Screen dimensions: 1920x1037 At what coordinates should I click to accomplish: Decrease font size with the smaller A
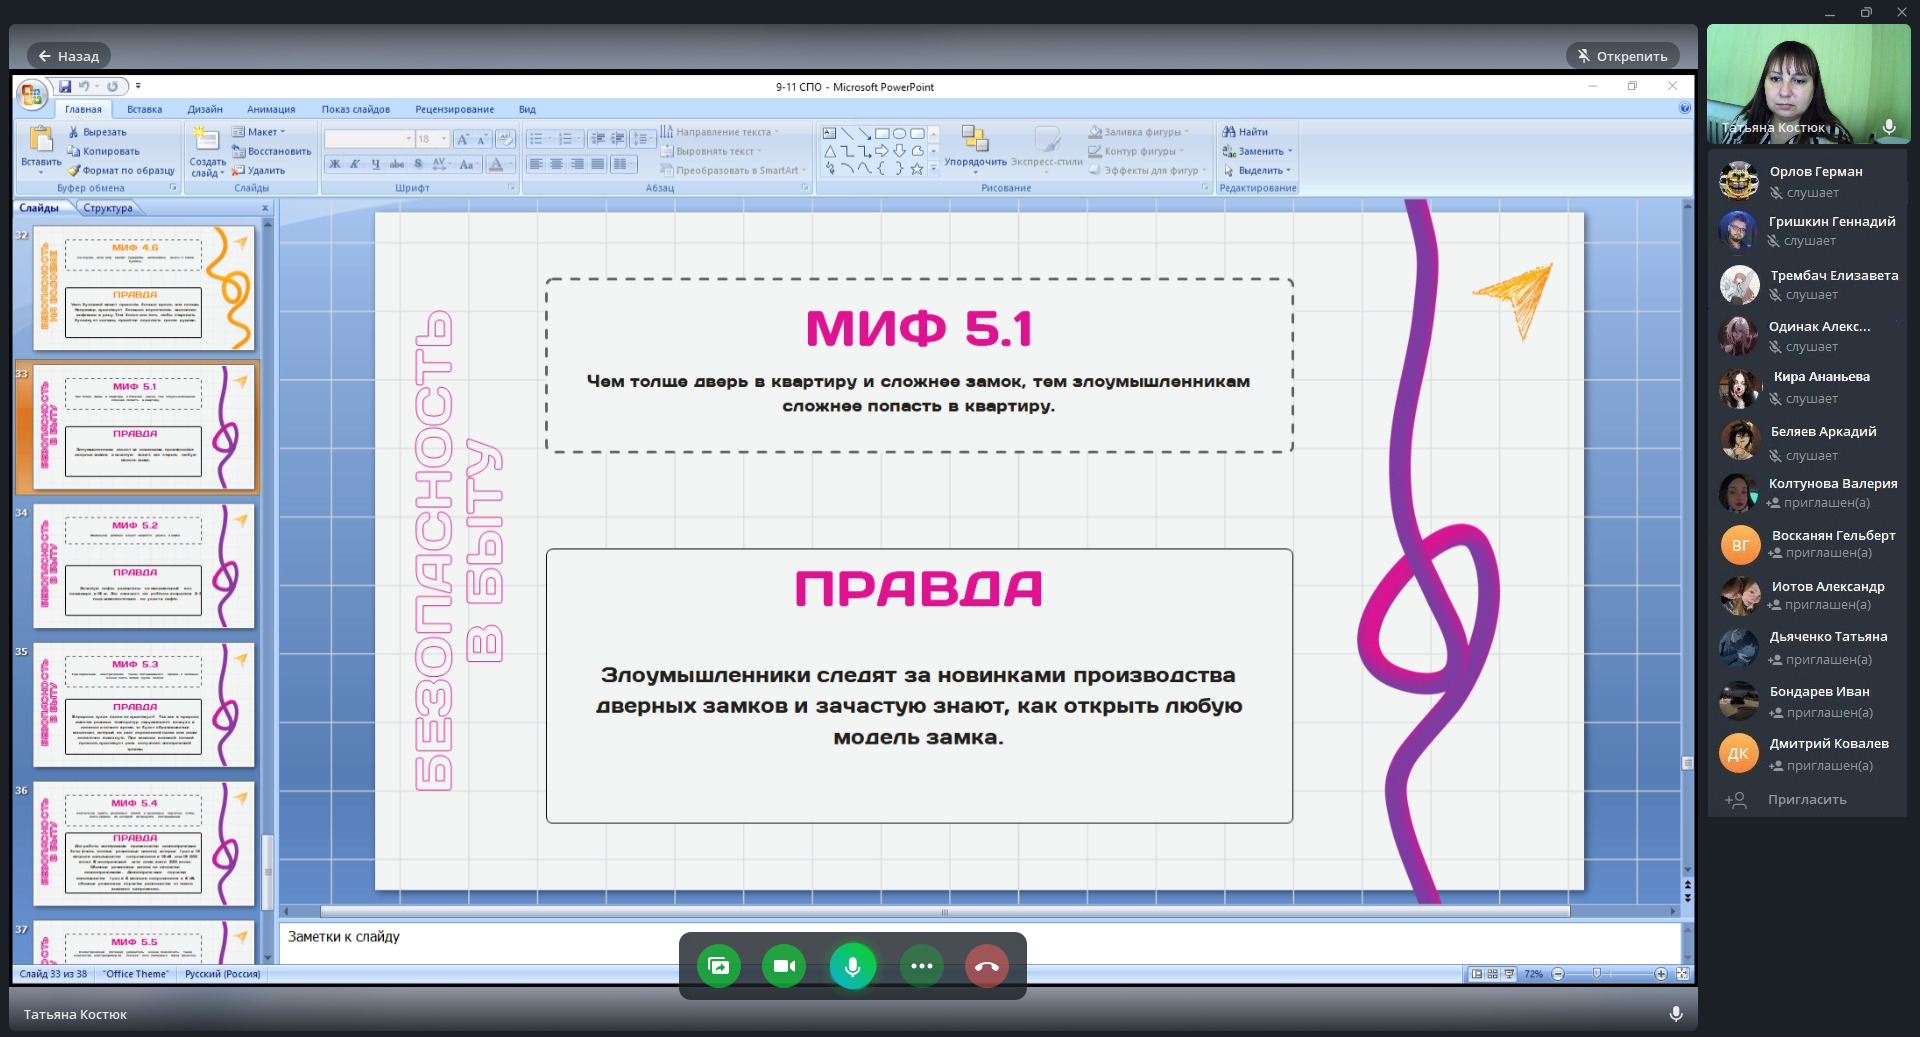point(481,139)
